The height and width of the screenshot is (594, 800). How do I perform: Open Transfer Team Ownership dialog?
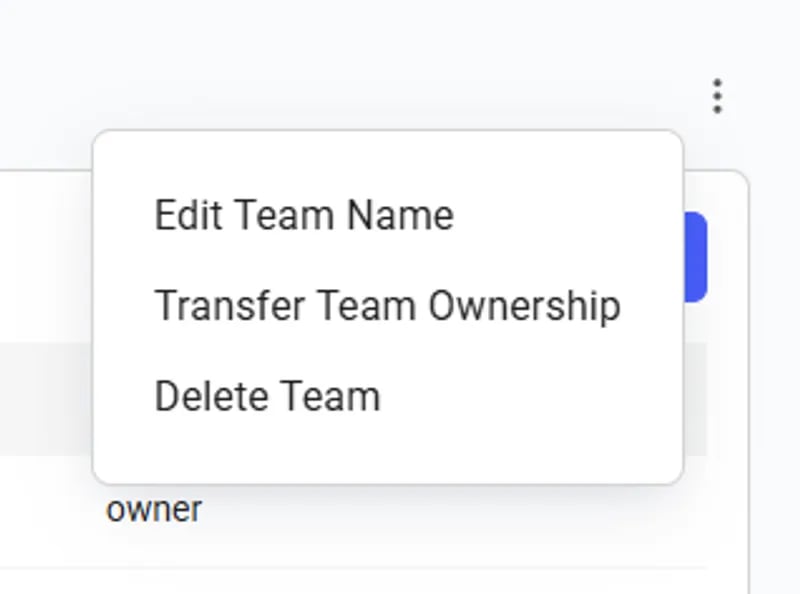pyautogui.click(x=388, y=306)
